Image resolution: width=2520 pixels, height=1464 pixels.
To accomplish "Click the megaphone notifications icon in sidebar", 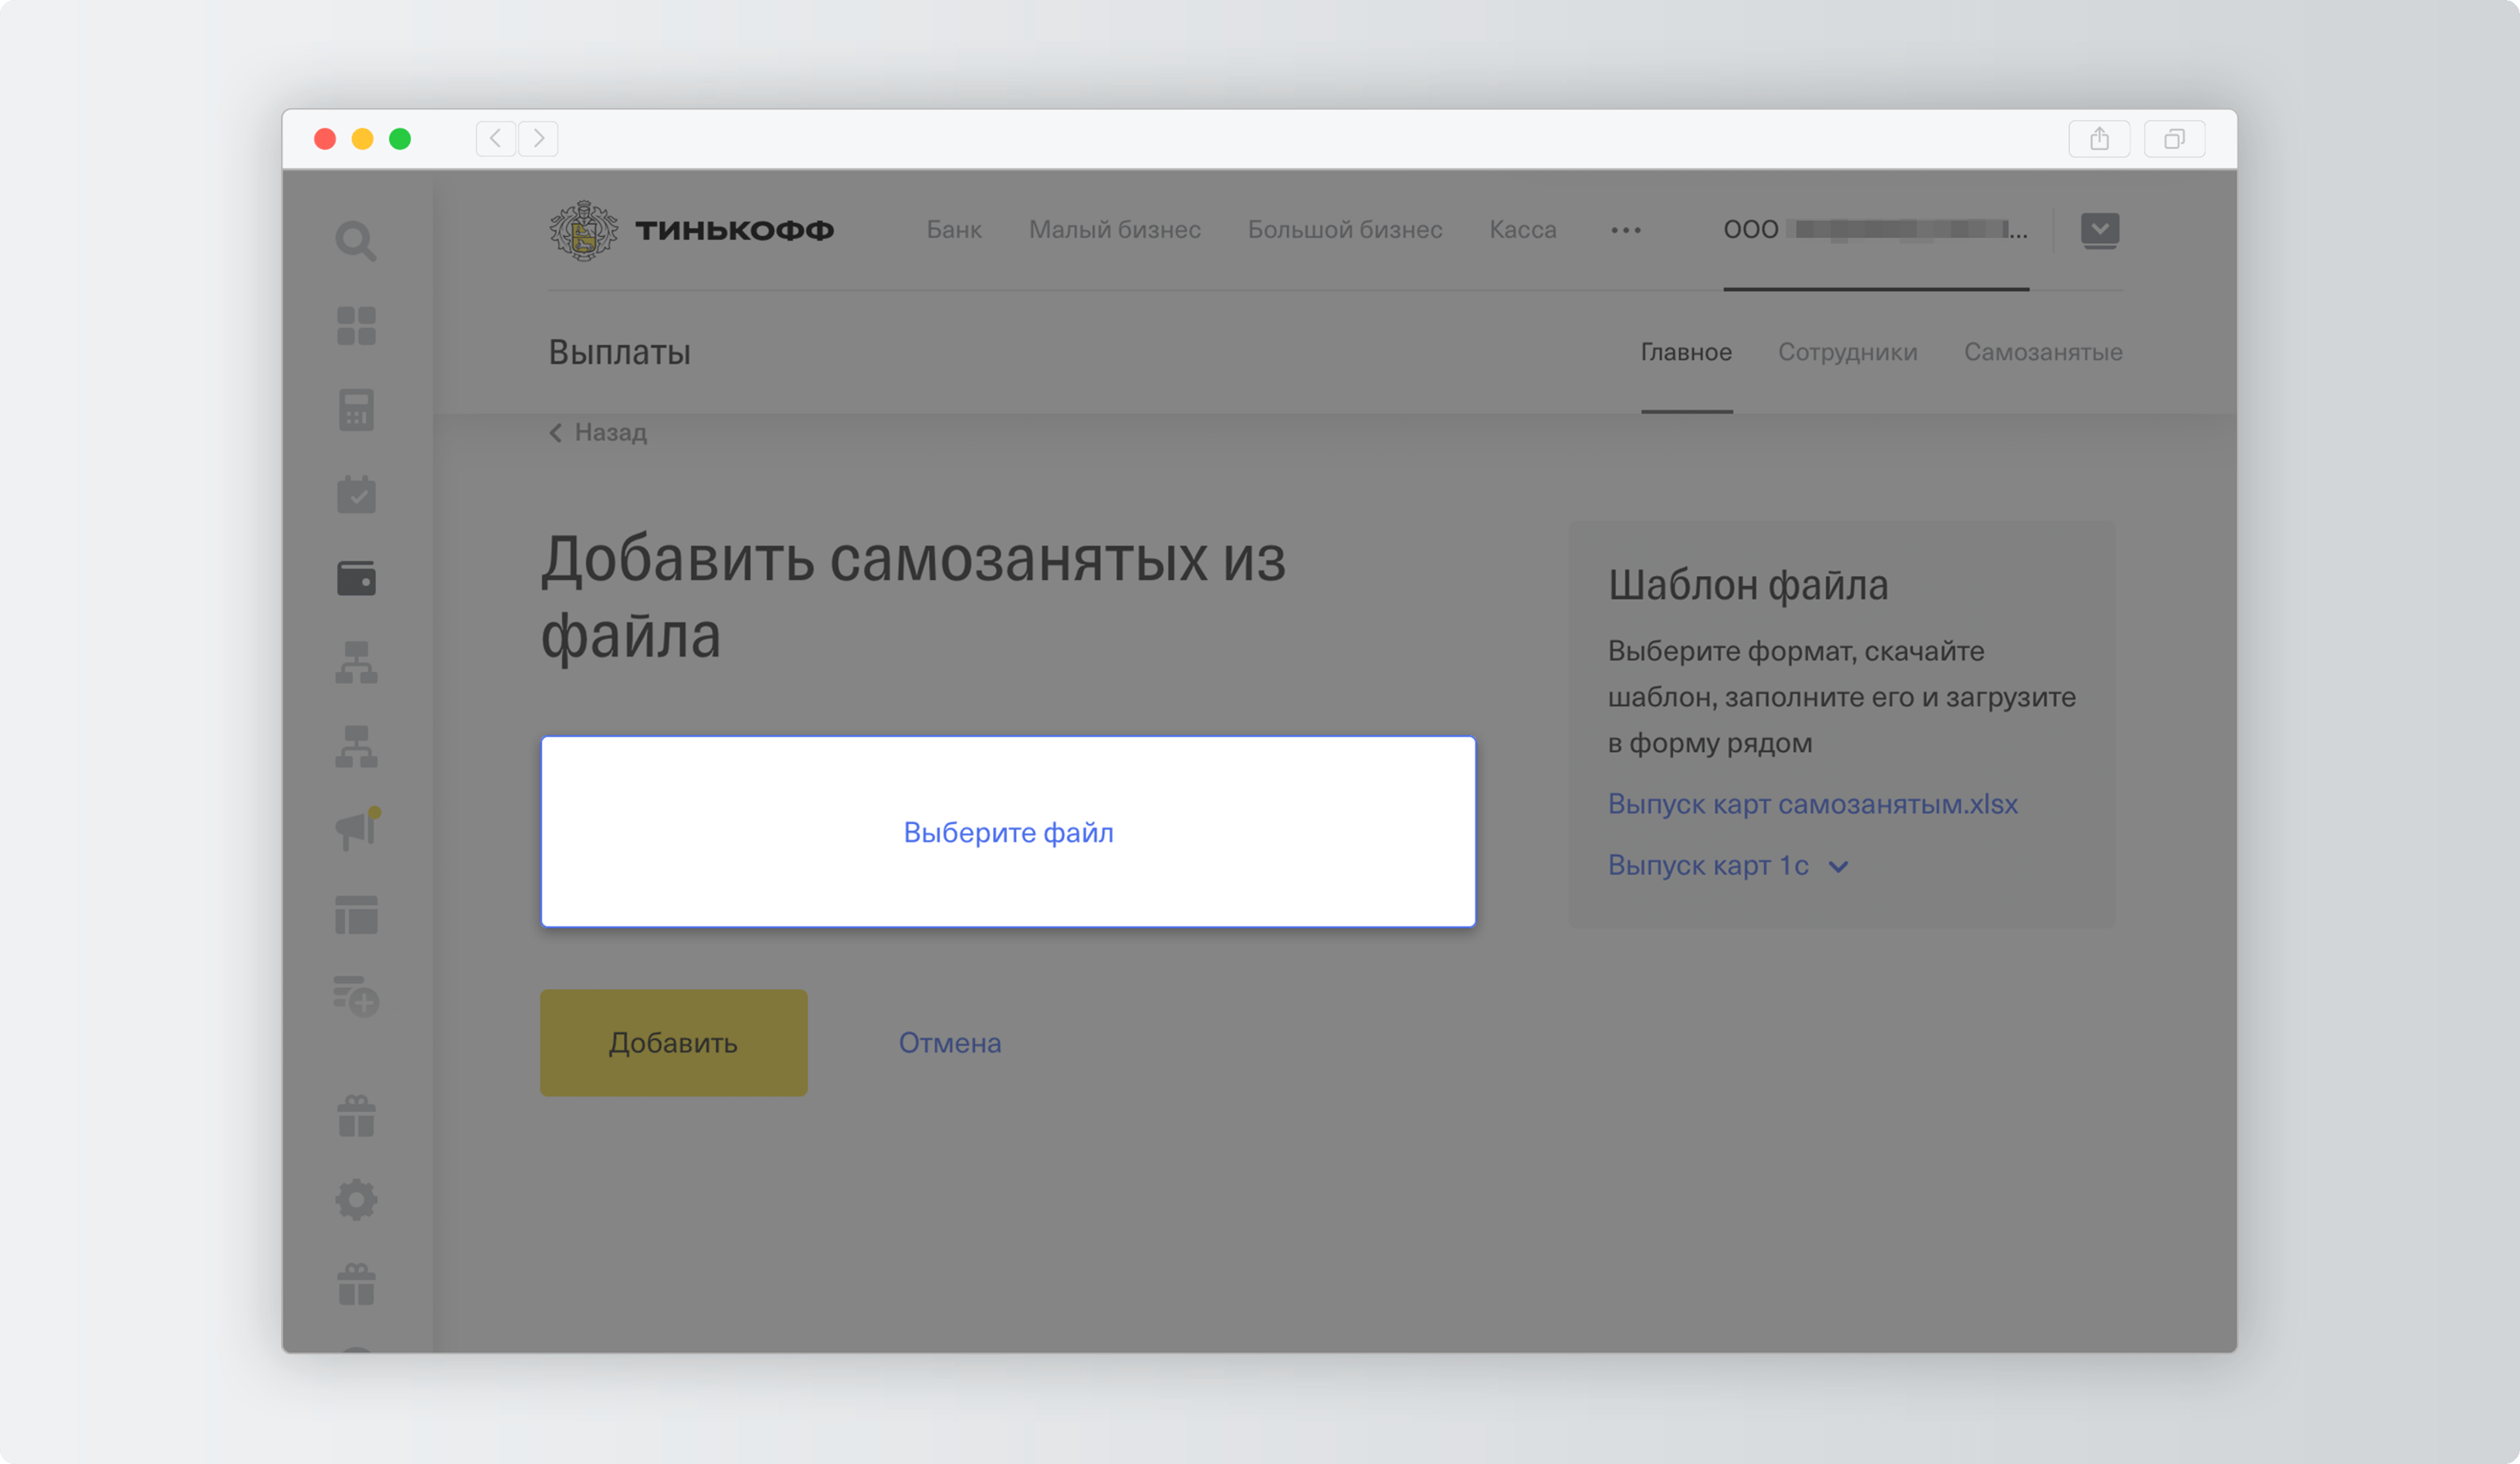I will click(356, 830).
